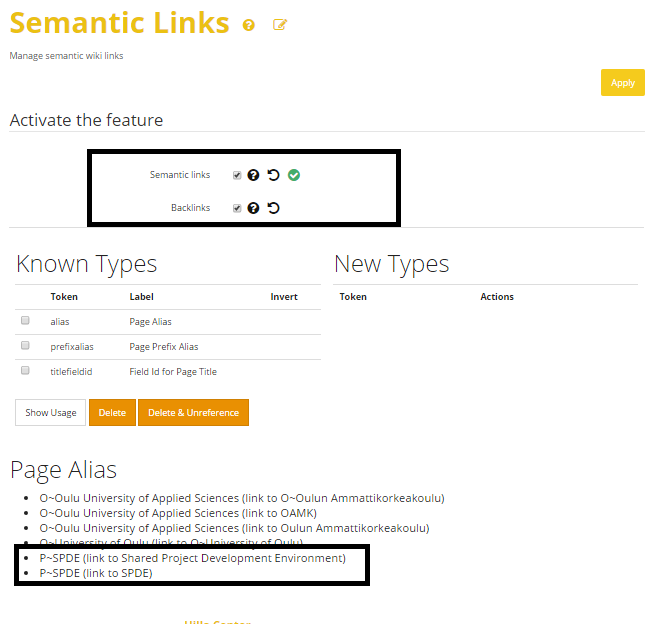664x624 pixels.
Task: Toggle the Backlinks checkbox
Action: click(237, 208)
